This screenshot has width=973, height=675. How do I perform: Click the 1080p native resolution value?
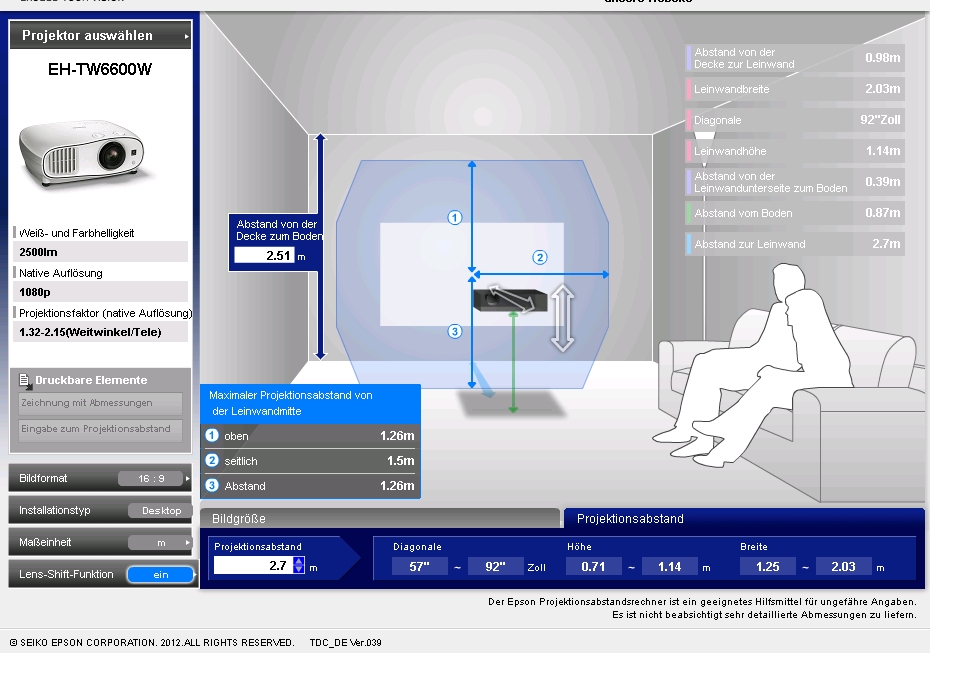click(100, 292)
